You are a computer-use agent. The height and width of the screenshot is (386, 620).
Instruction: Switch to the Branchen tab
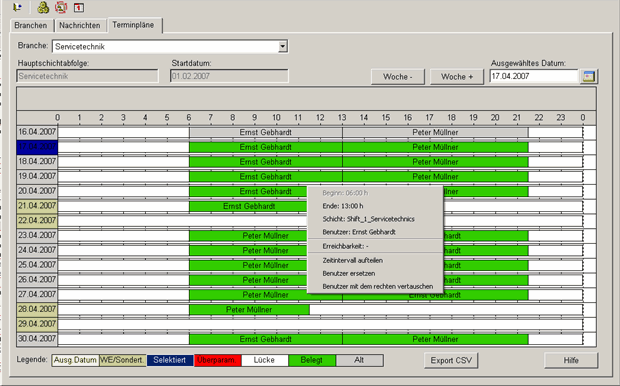click(x=30, y=25)
